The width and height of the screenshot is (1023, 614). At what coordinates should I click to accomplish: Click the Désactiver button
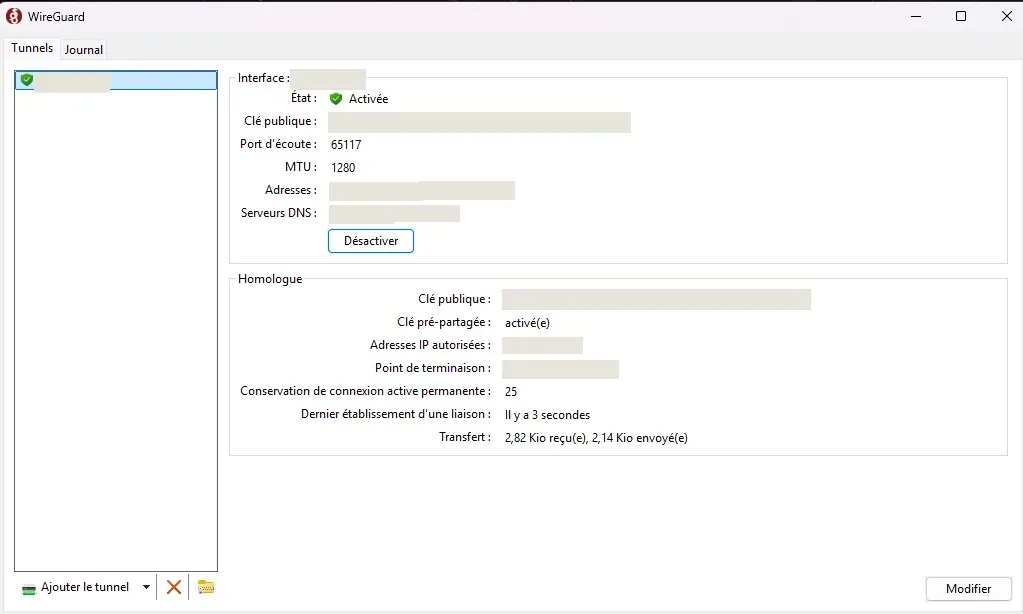(x=371, y=241)
